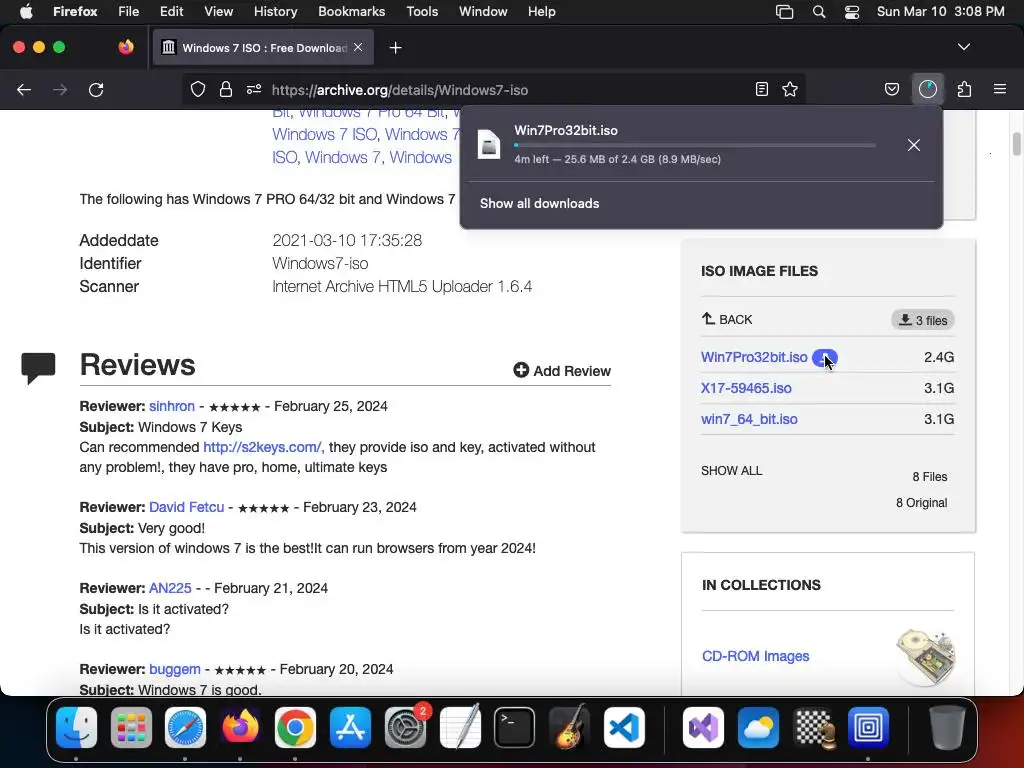Open the win7_64_bit.iso link

point(749,419)
